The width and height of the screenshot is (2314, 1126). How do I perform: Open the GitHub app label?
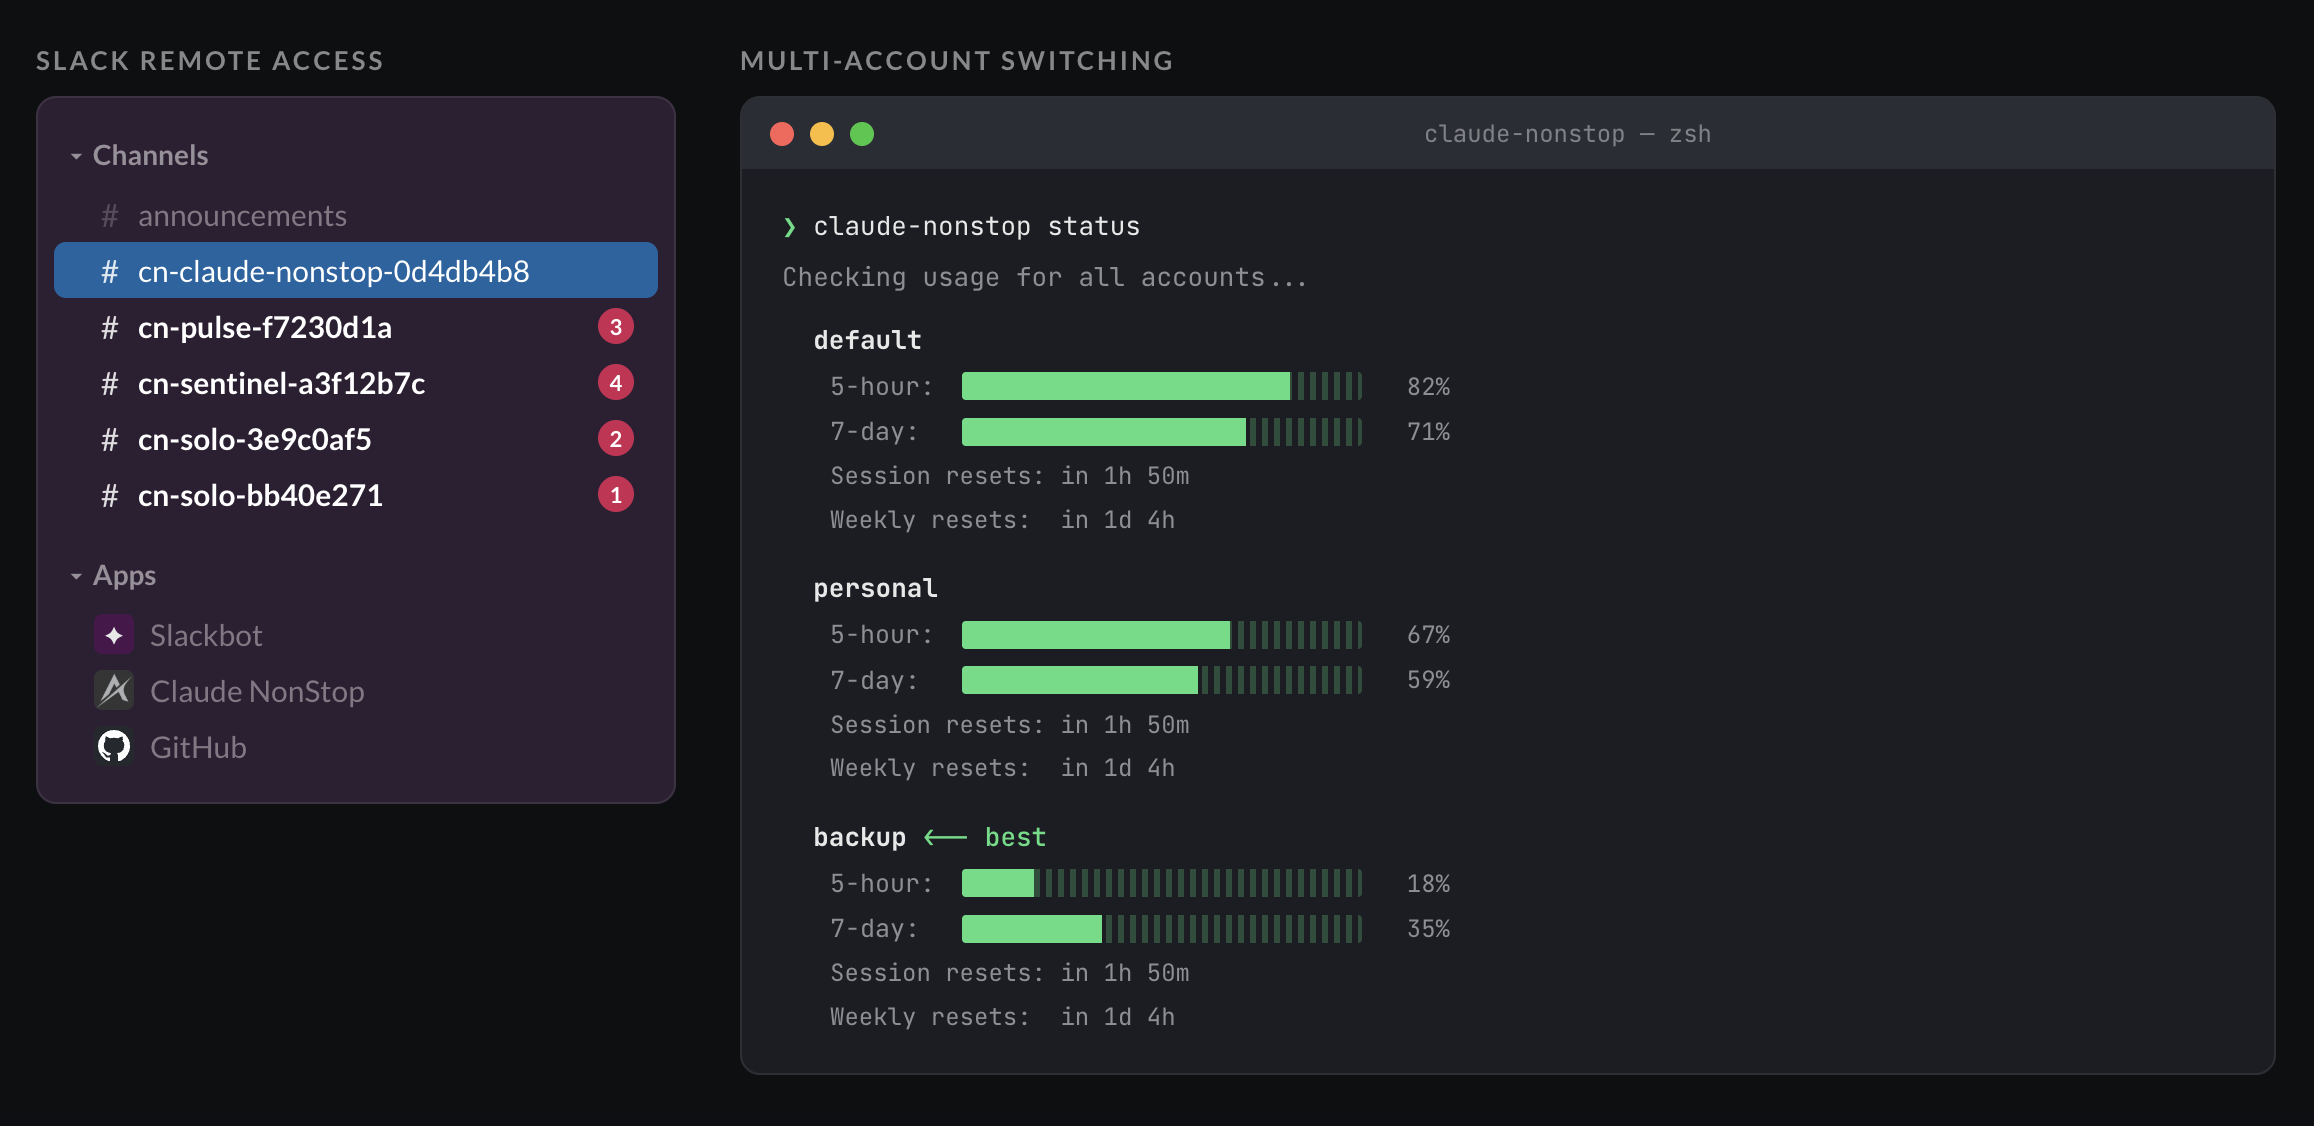point(198,747)
